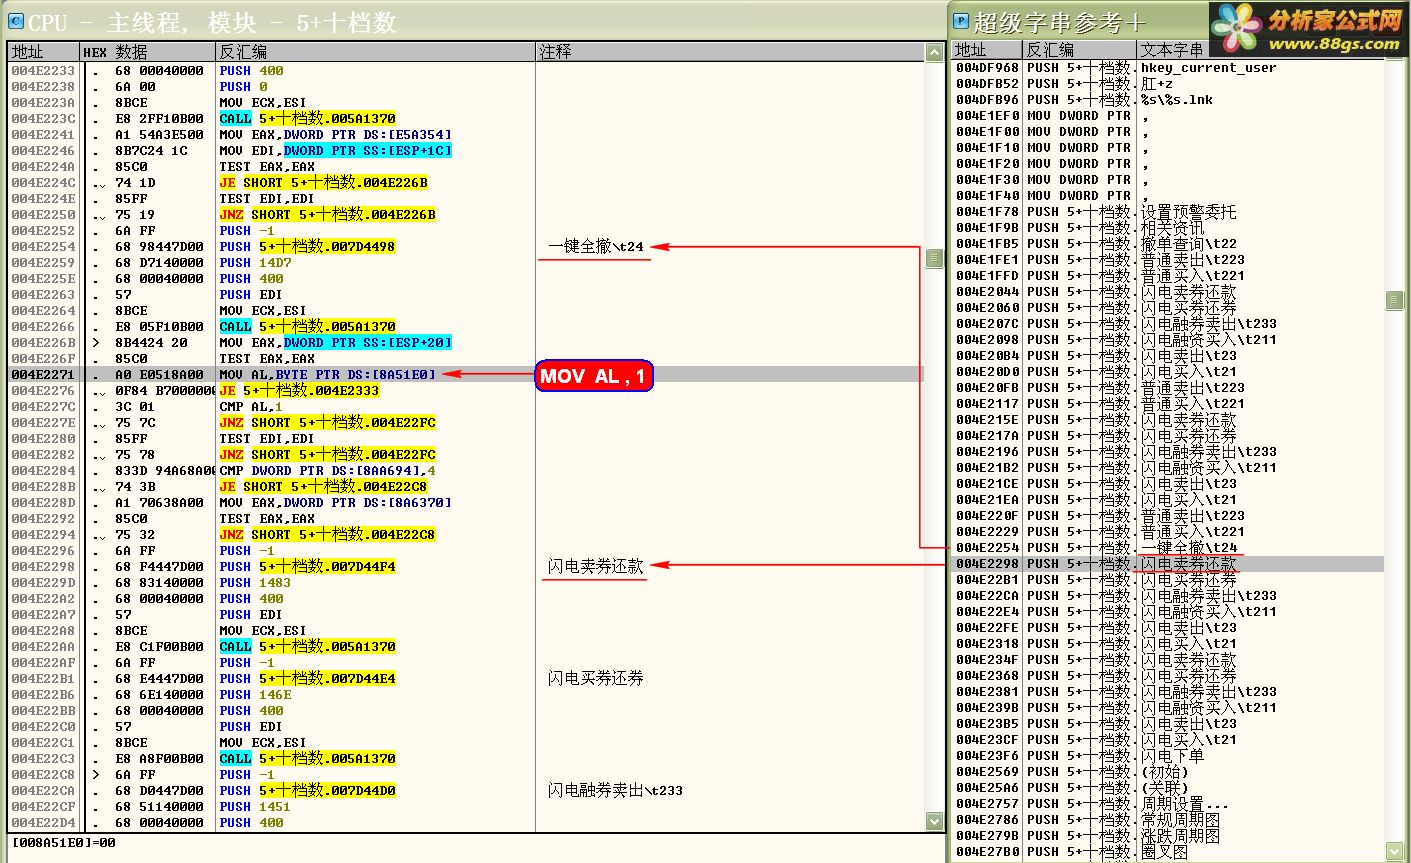Click the up arrow of the CPU disassembly scrollbar

[x=934, y=52]
